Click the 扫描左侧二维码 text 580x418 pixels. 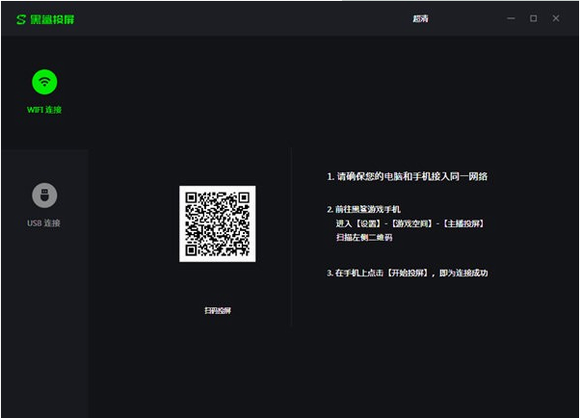pos(364,237)
